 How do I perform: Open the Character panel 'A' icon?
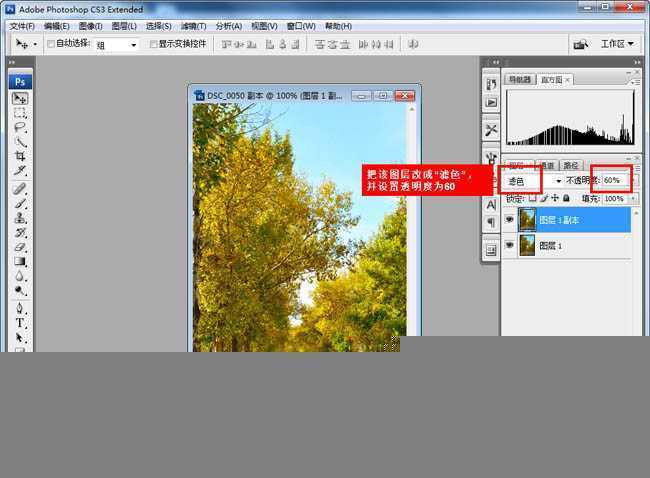491,205
